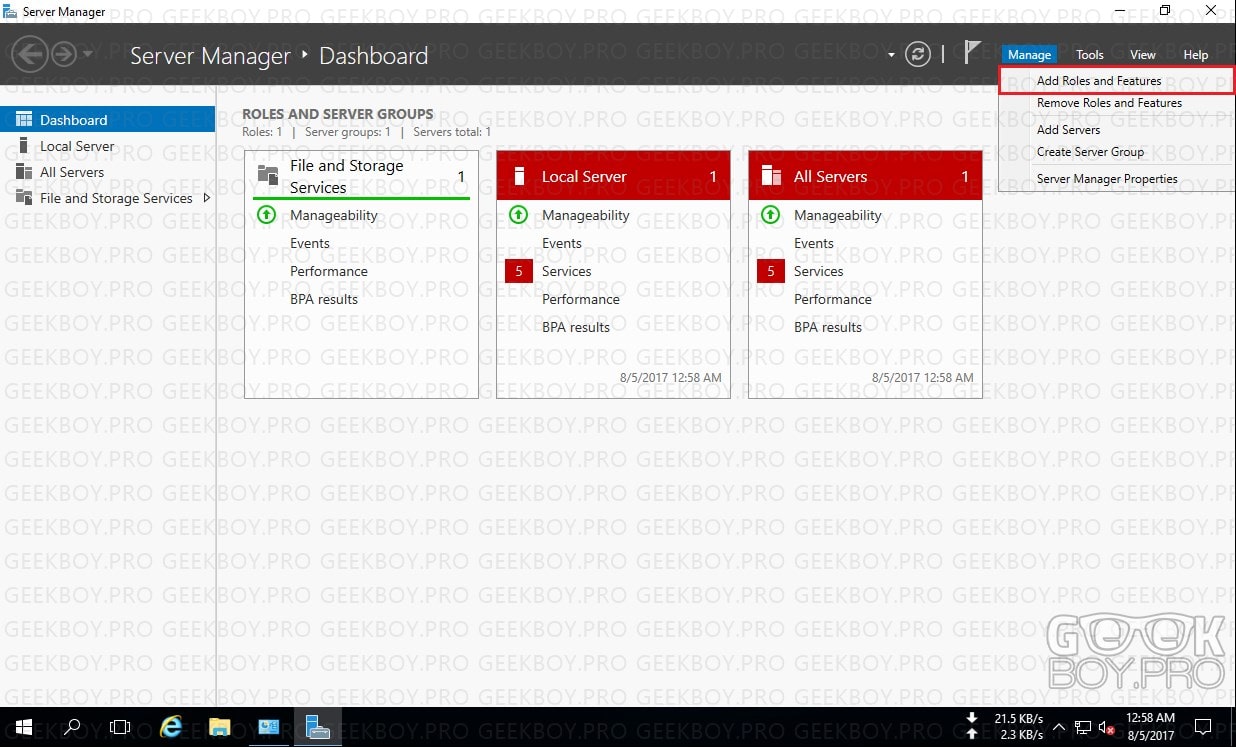Open the Tools menu
Screen dimensions: 1236x747
[x=1090, y=55]
